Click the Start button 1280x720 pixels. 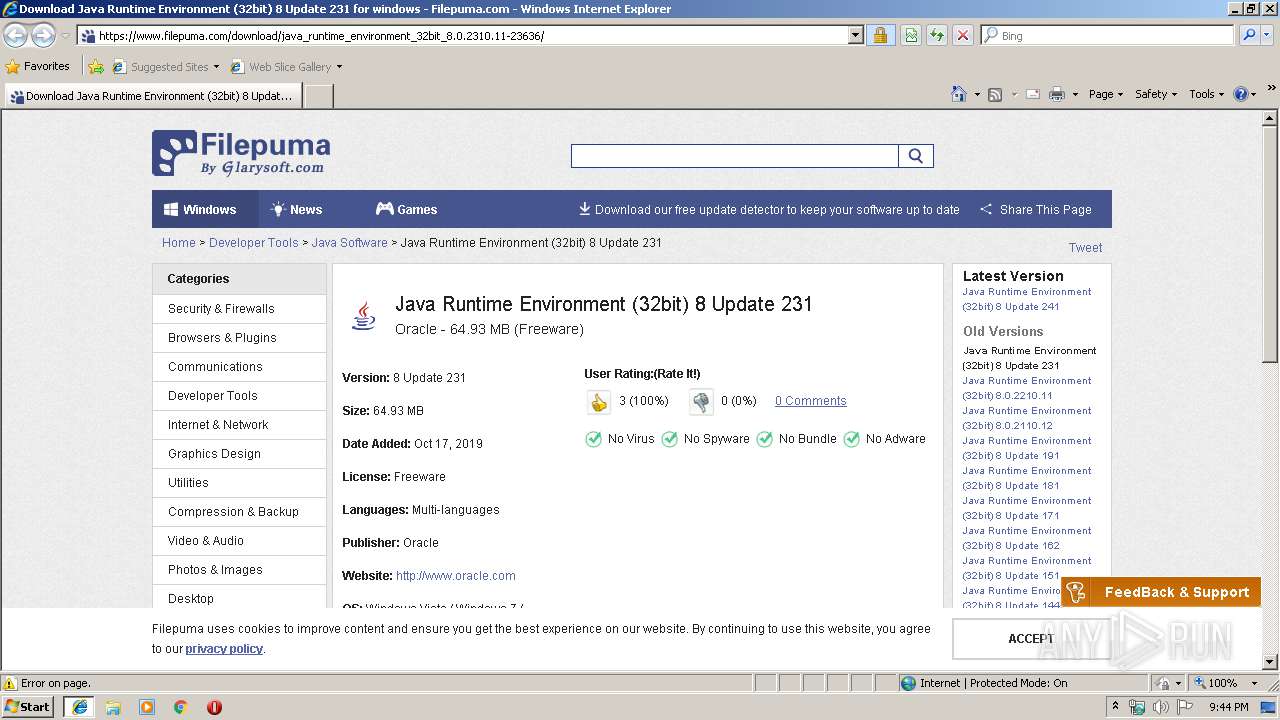click(x=28, y=707)
